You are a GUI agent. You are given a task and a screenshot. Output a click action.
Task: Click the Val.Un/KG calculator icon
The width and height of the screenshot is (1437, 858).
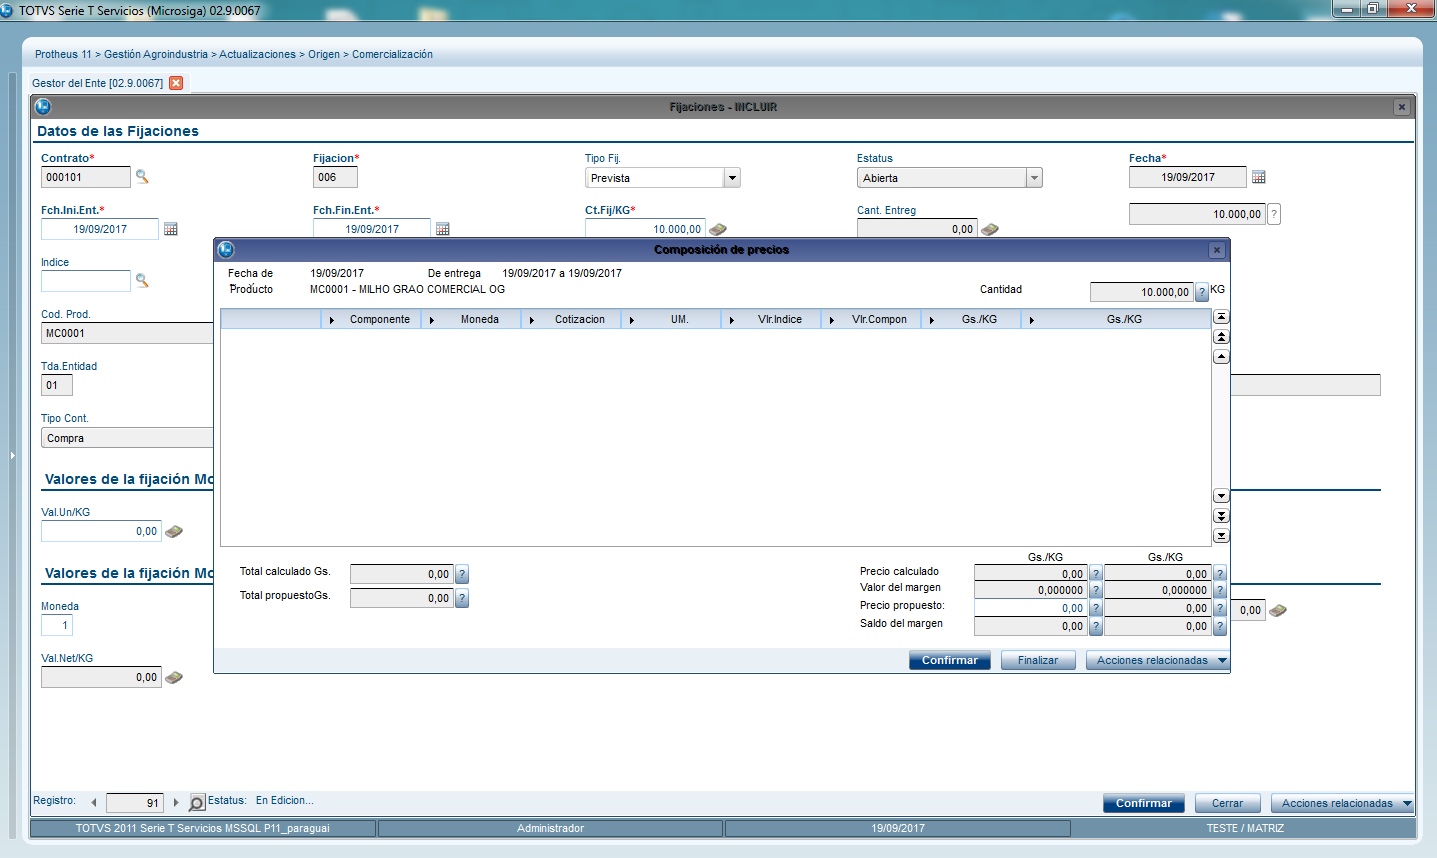coord(174,531)
